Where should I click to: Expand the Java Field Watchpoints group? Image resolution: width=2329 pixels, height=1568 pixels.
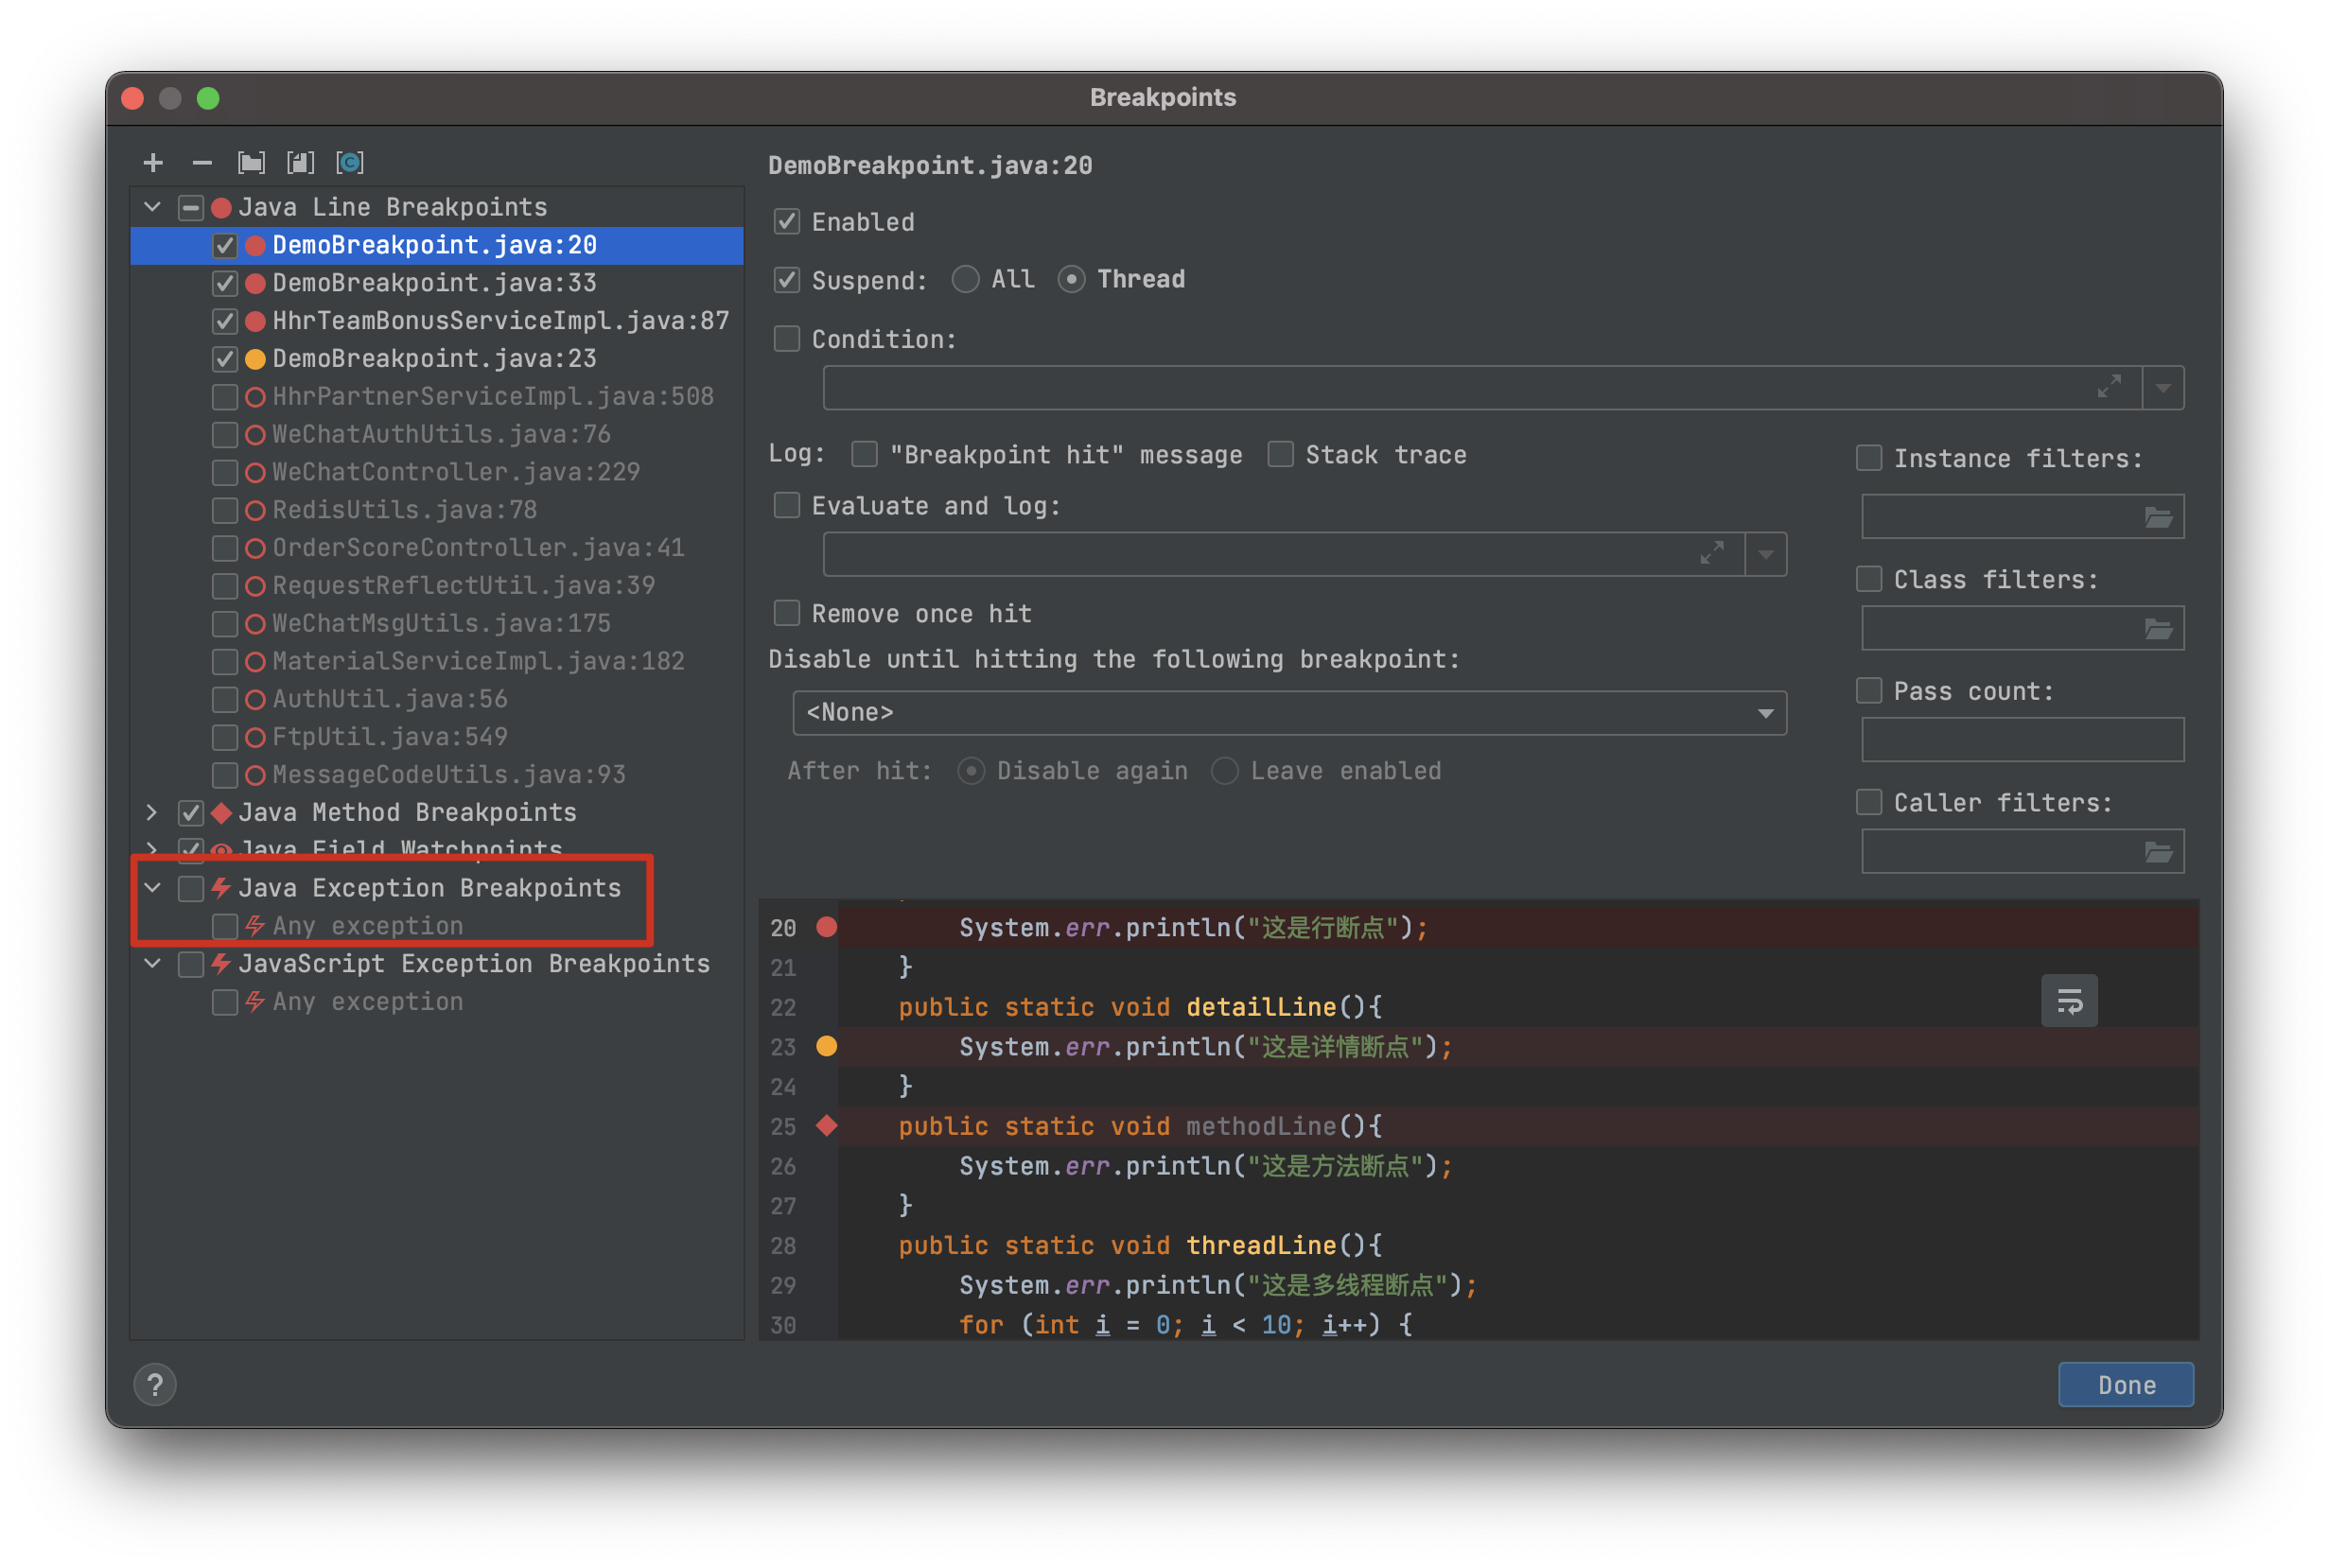tap(152, 848)
